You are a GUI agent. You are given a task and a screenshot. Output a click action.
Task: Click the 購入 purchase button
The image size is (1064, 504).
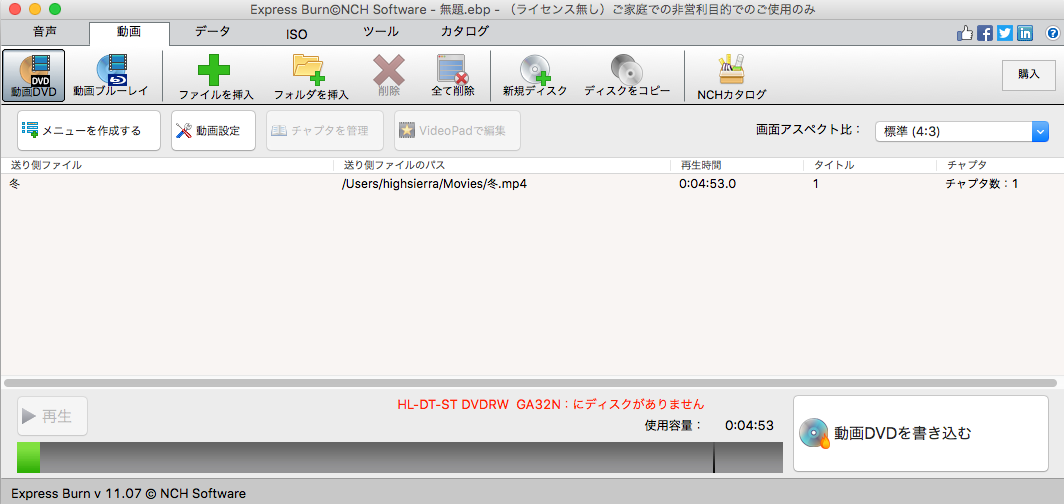coord(1028,74)
